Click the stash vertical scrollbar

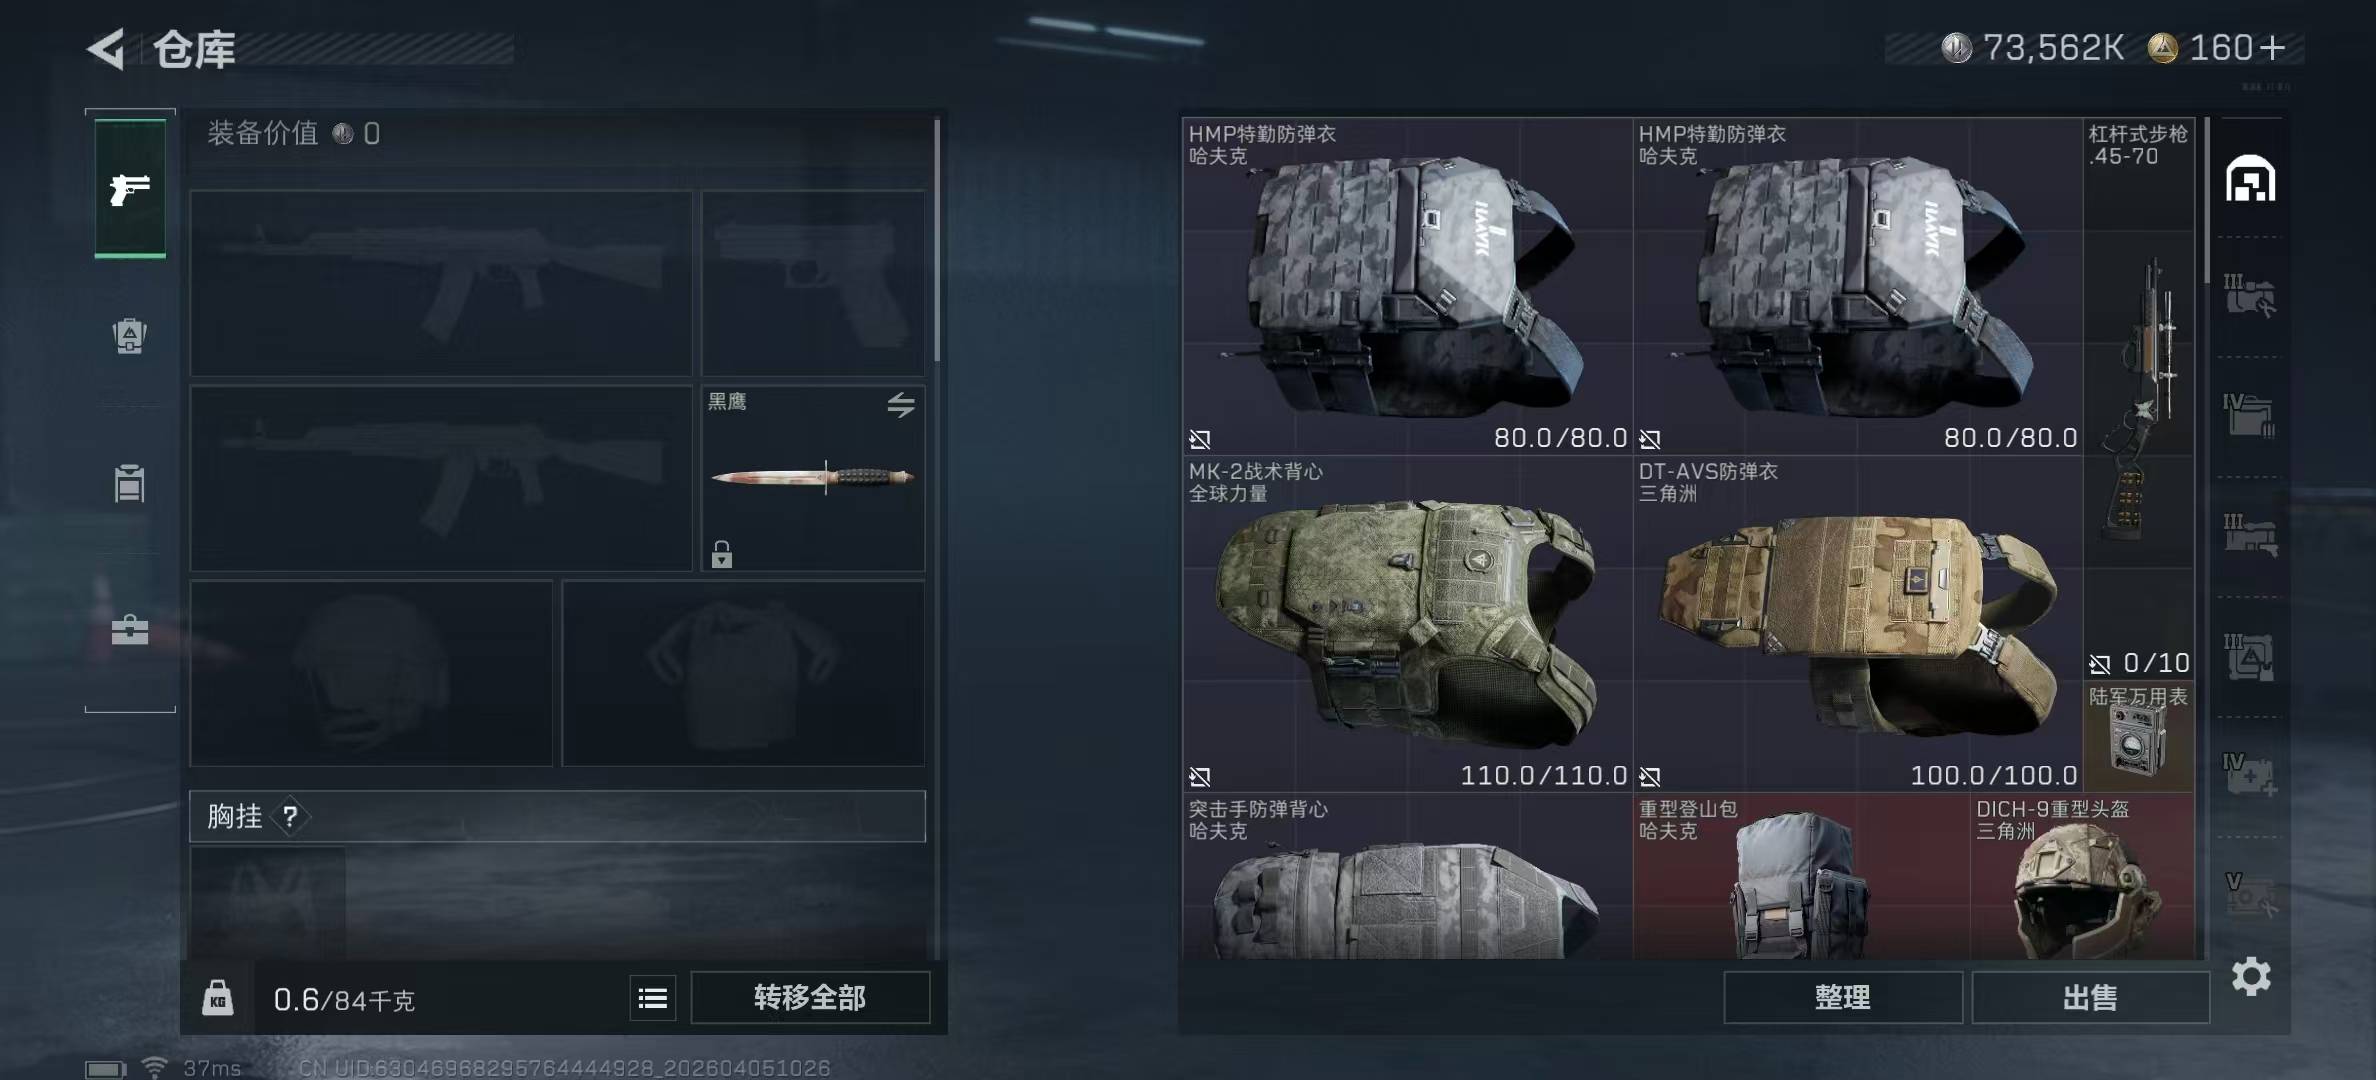pos(2206,200)
